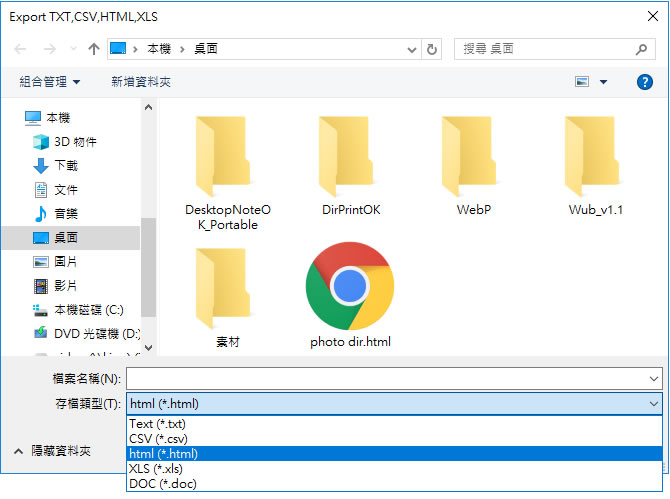Click sidebar scrollbar up arrow
Screen dimensions: 670x499
tap(148, 107)
